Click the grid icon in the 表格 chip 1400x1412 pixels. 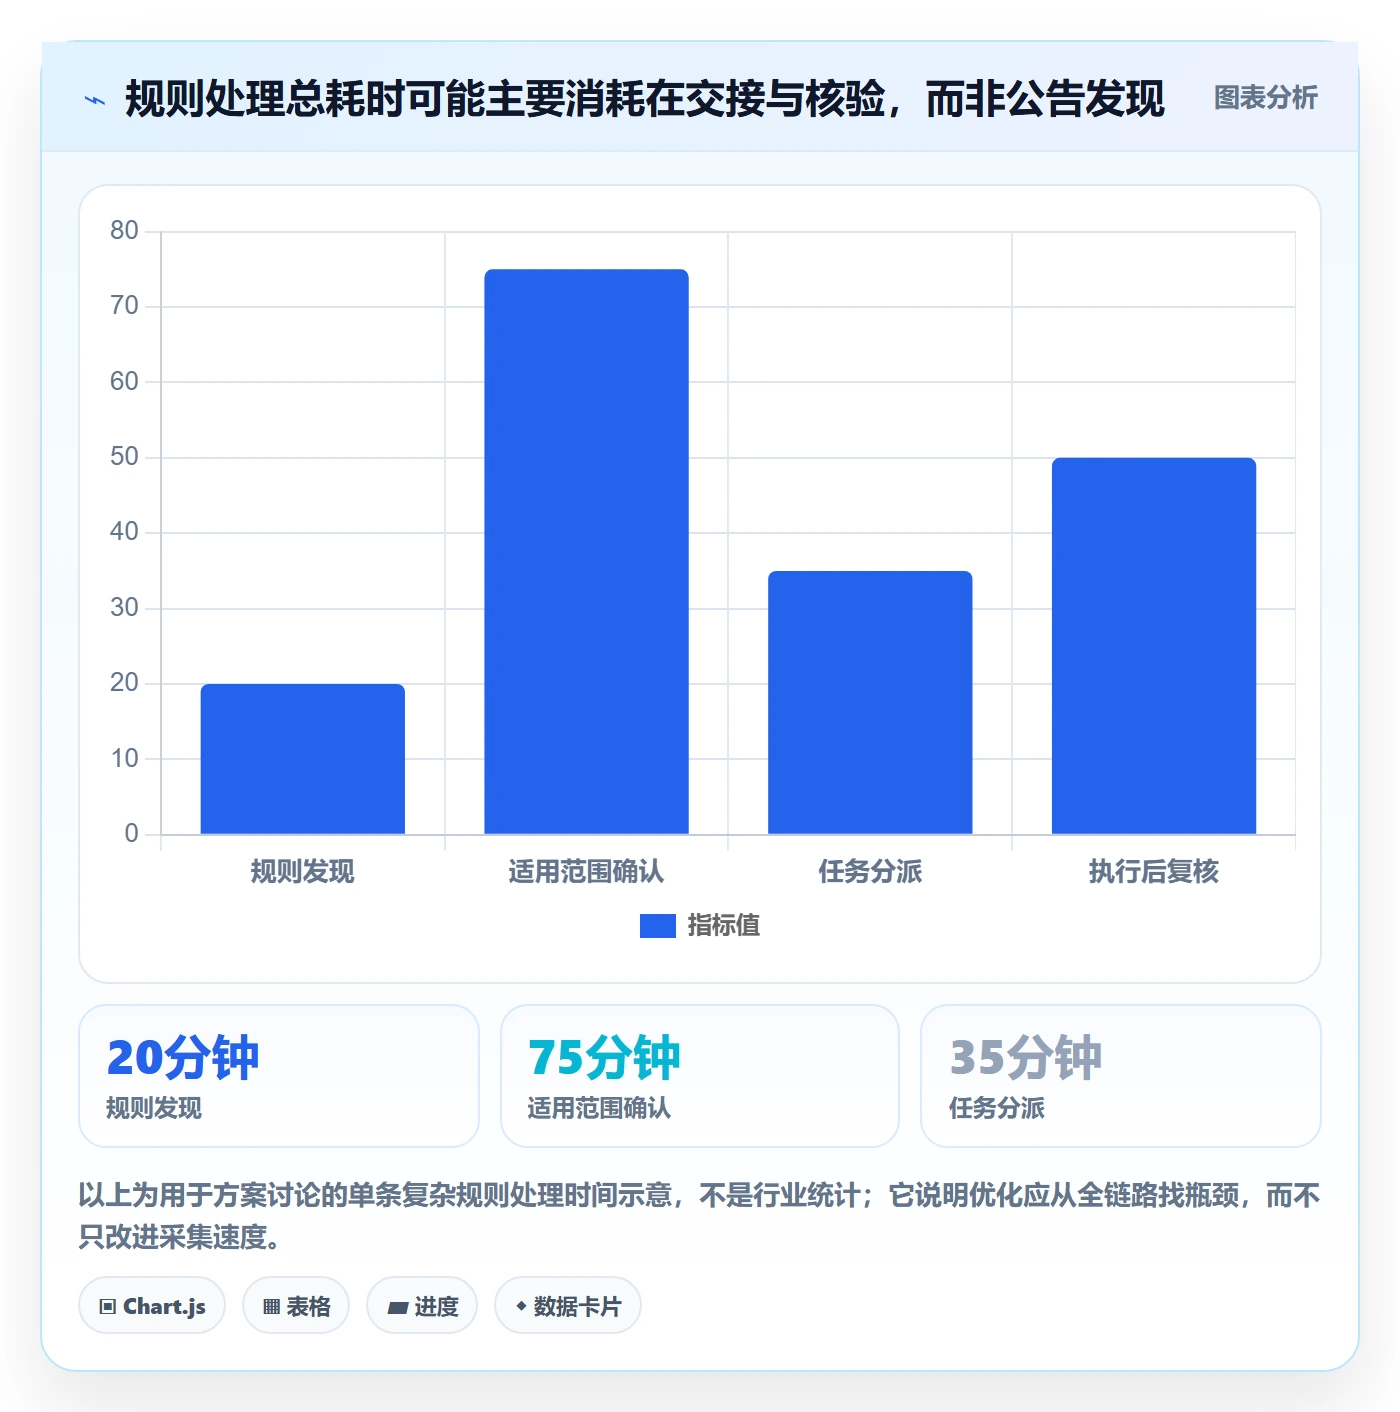coord(271,1307)
